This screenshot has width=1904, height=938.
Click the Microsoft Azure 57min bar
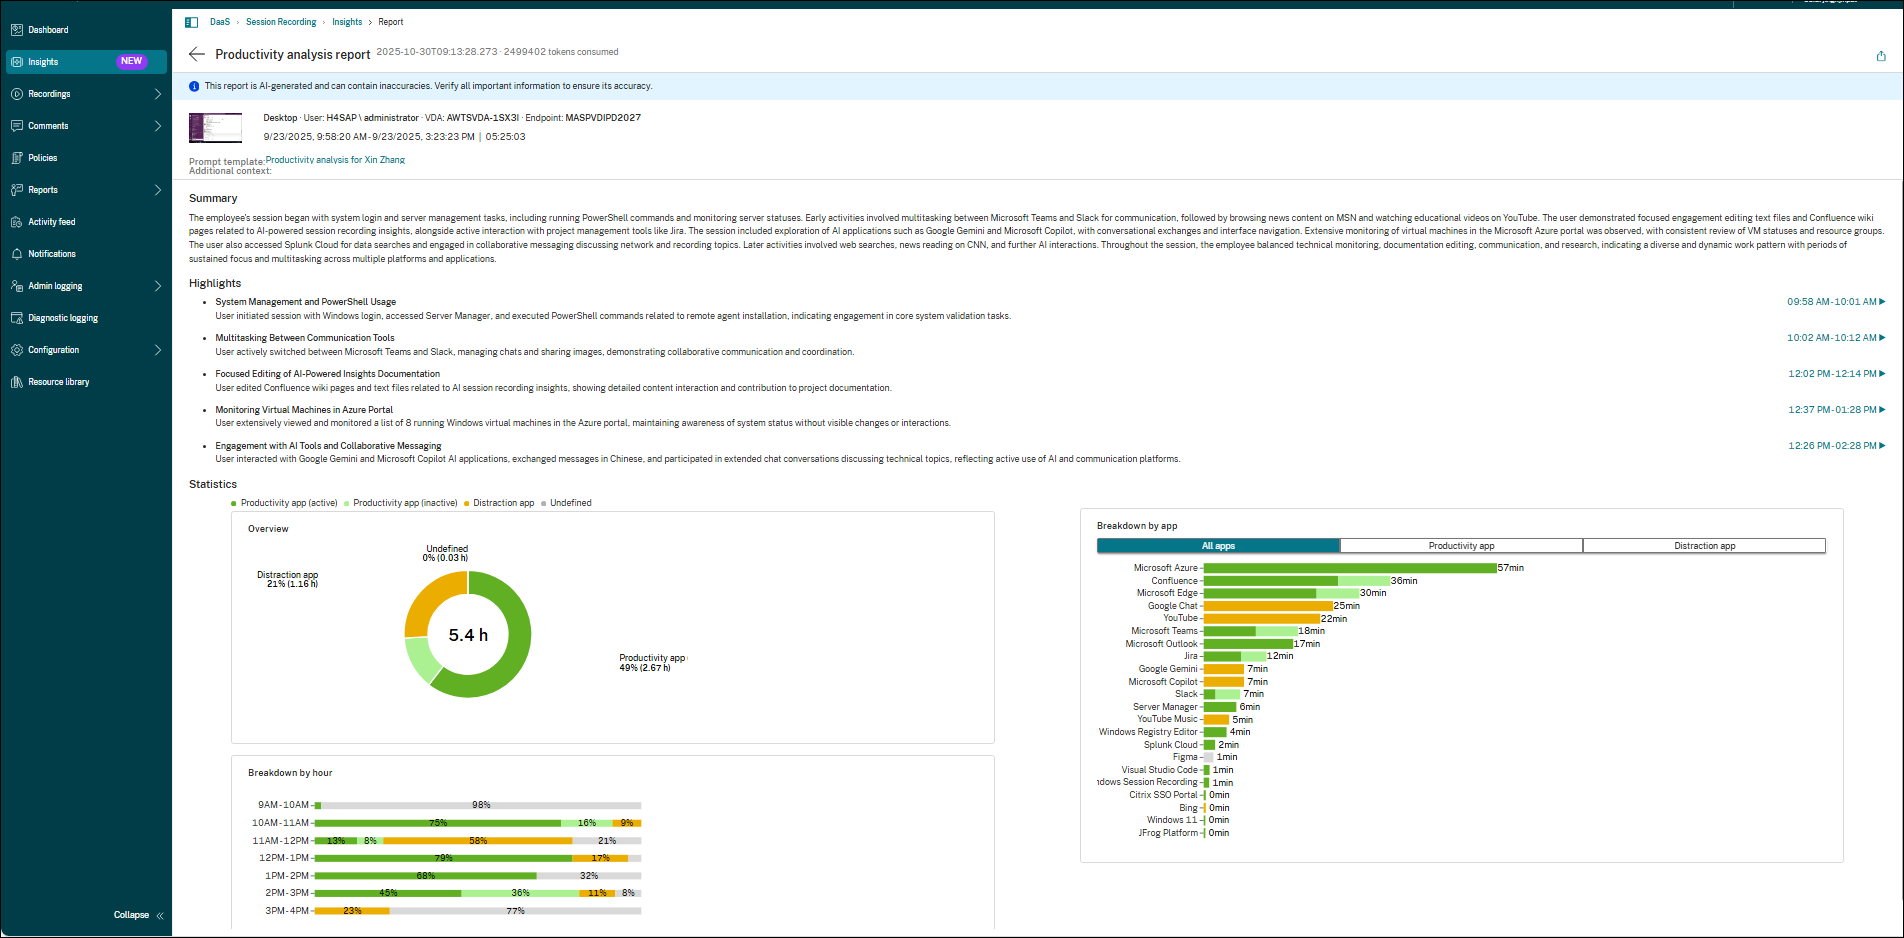point(1350,568)
